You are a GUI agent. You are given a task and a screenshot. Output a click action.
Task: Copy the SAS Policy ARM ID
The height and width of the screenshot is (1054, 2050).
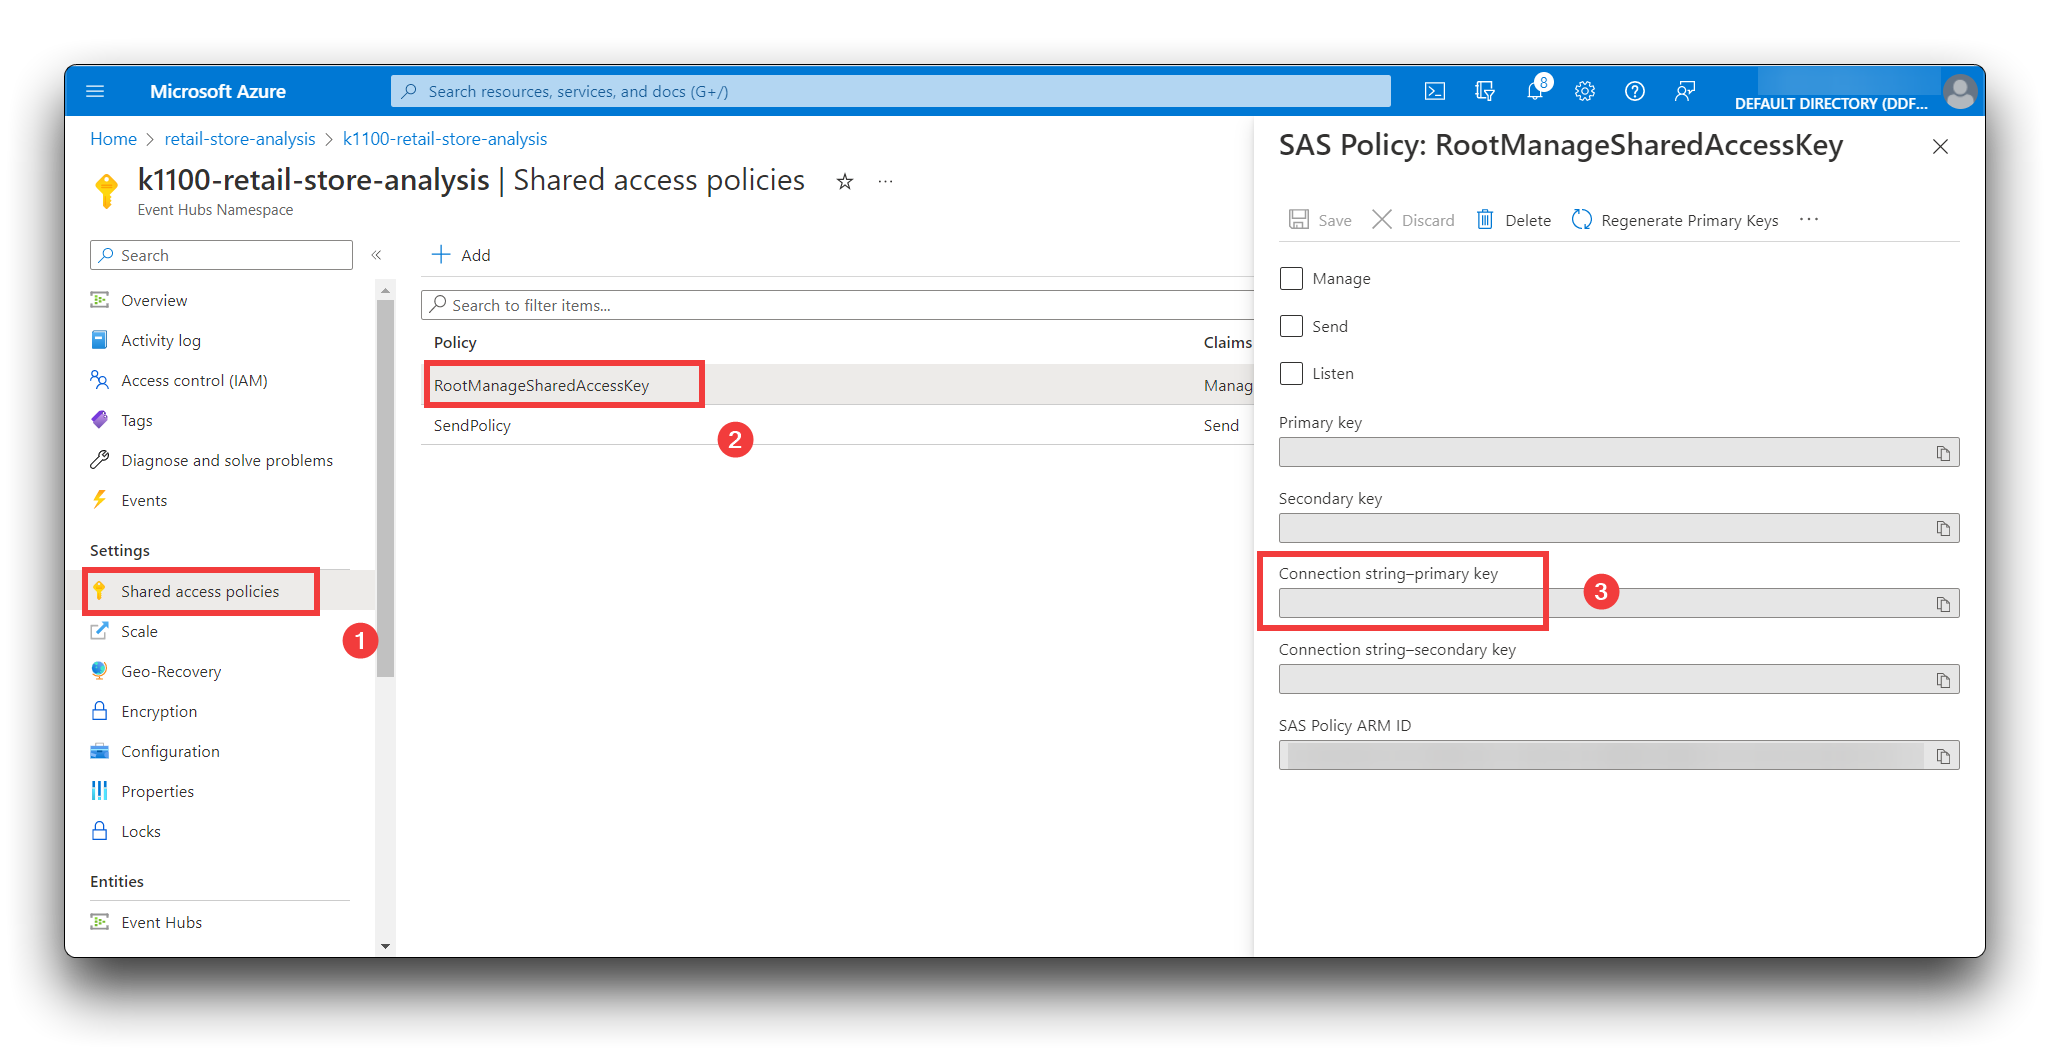(x=1943, y=756)
